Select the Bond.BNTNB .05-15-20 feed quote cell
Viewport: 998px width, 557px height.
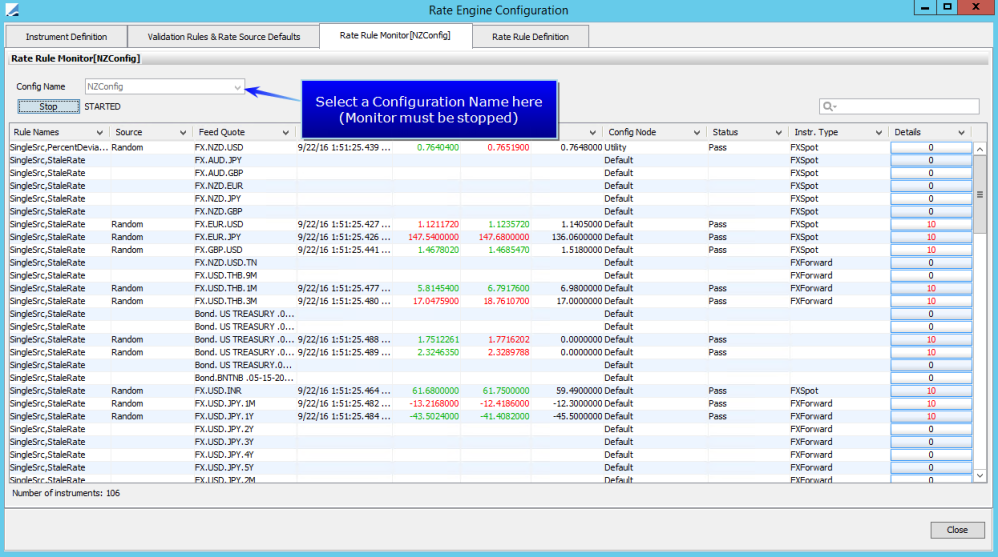coord(244,377)
